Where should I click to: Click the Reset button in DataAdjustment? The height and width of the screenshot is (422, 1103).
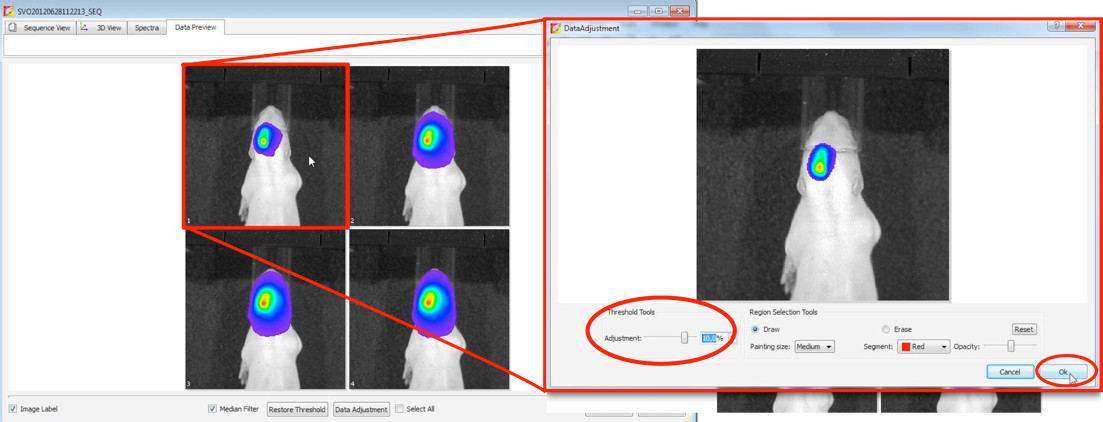(1024, 329)
